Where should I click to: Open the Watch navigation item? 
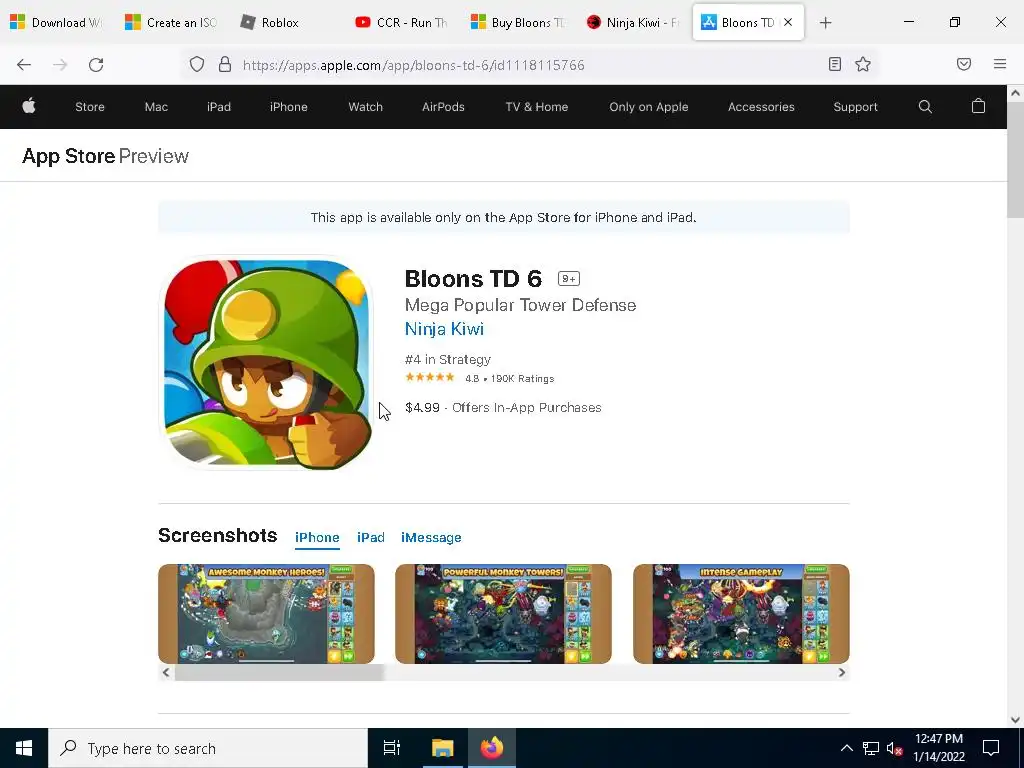point(365,106)
